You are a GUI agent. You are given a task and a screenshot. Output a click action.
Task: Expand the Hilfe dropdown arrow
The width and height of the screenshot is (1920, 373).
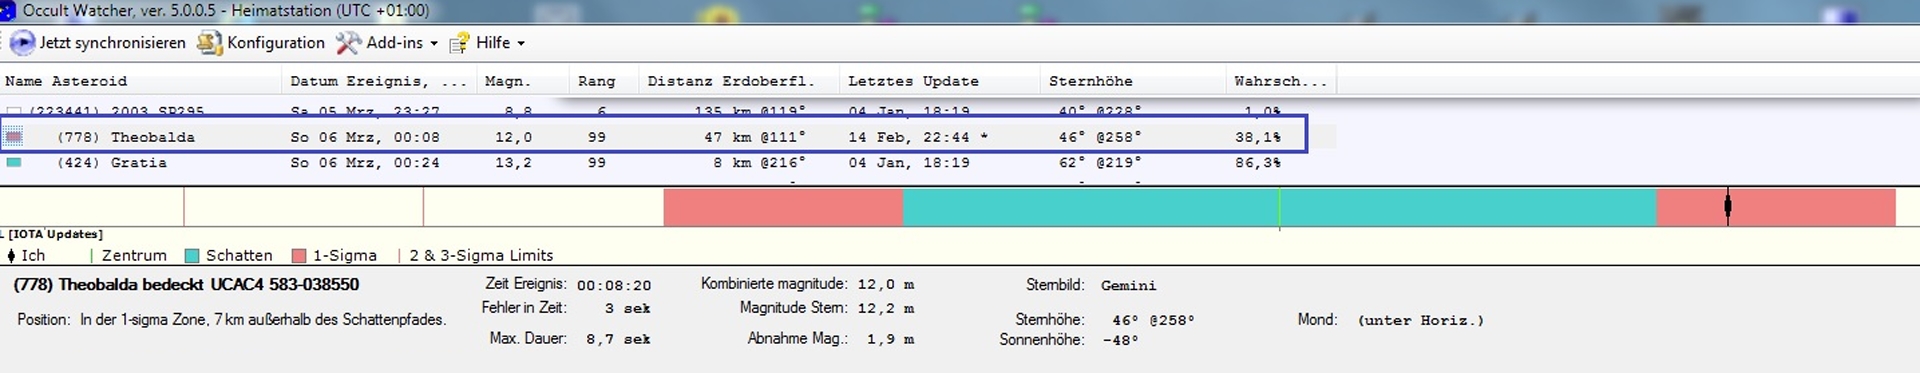pyautogui.click(x=521, y=44)
